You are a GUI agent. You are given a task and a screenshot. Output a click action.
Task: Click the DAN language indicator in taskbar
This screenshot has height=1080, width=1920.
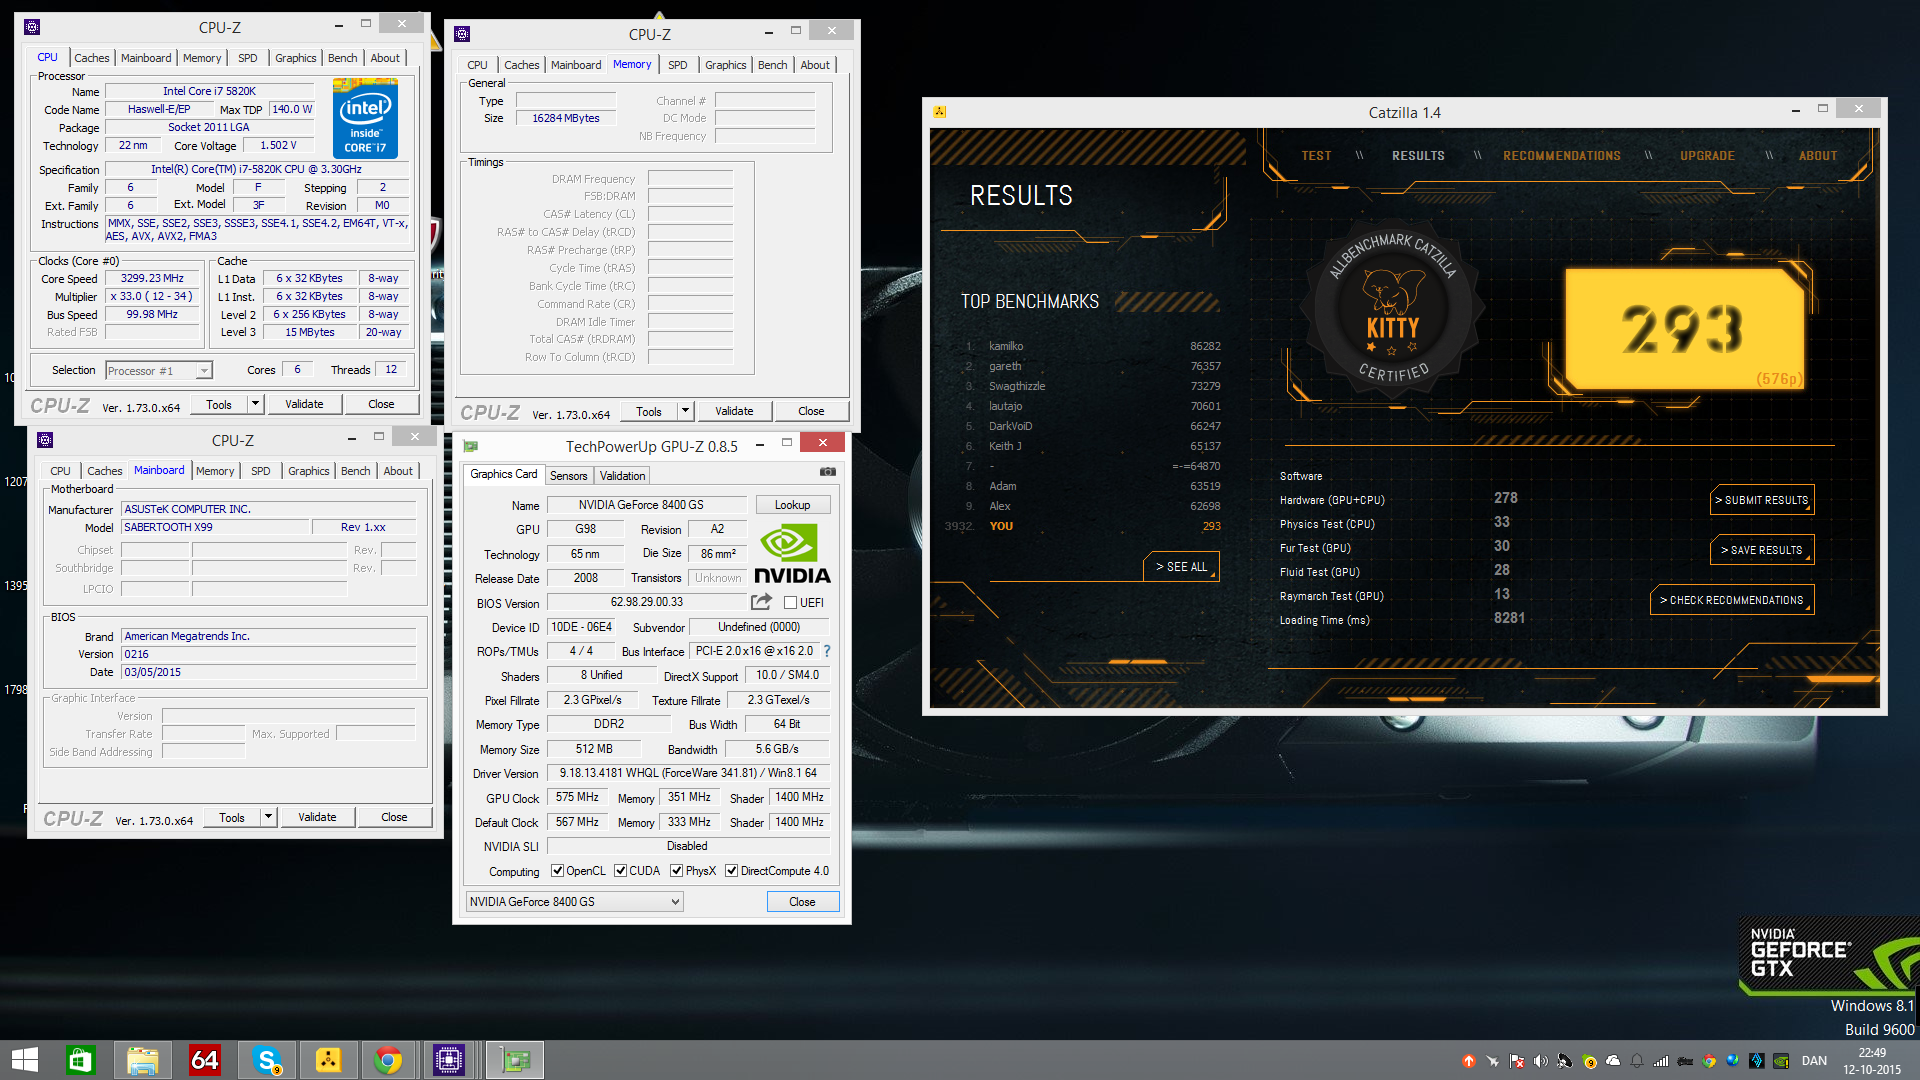pos(1814,1061)
